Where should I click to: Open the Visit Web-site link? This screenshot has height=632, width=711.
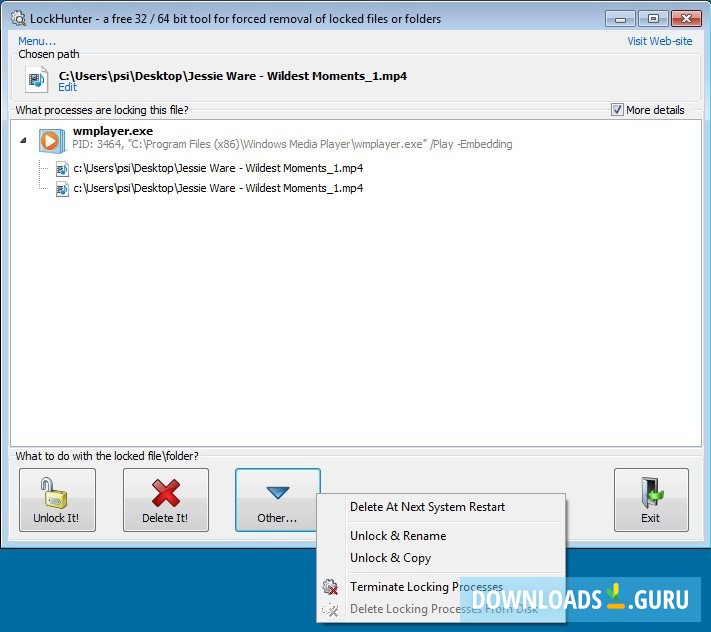coord(660,41)
